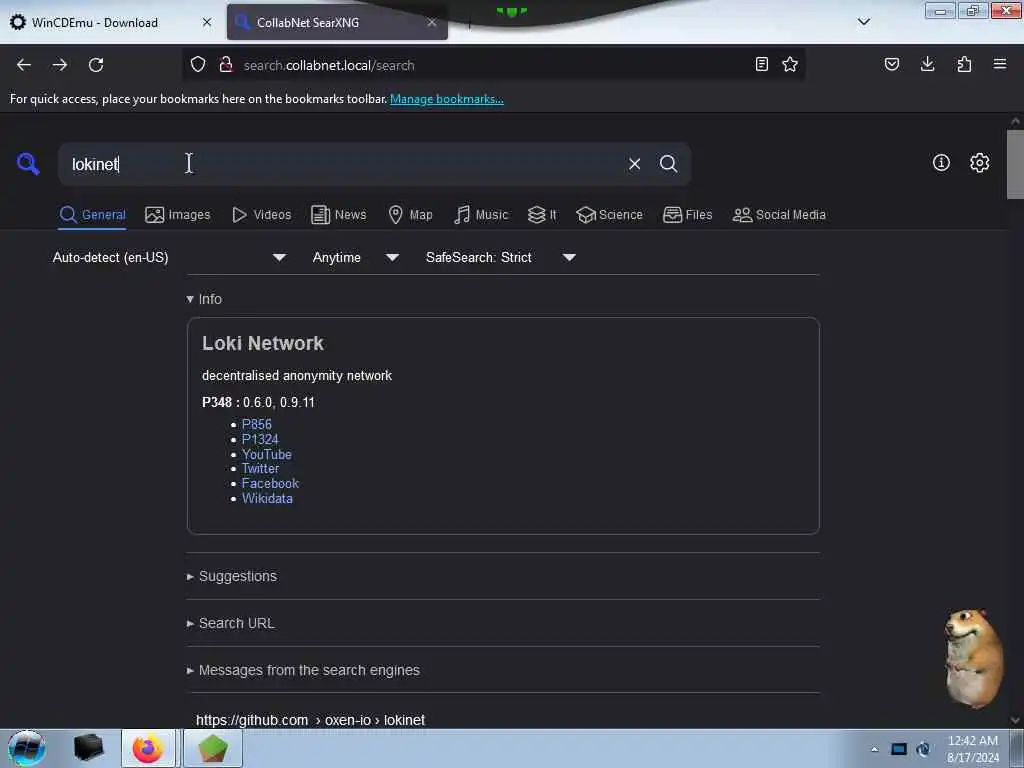Open github.com oxen-io lokinet result
Image resolution: width=1024 pixels, height=768 pixels.
pyautogui.click(x=310, y=720)
